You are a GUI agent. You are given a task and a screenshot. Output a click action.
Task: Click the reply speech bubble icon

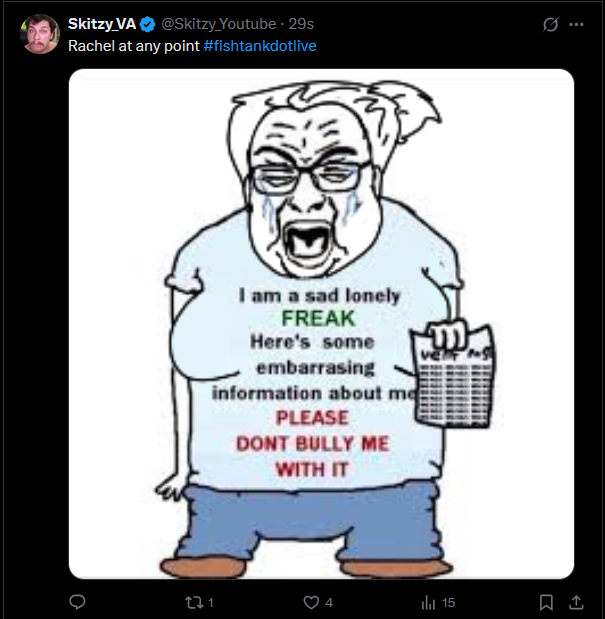(77, 602)
